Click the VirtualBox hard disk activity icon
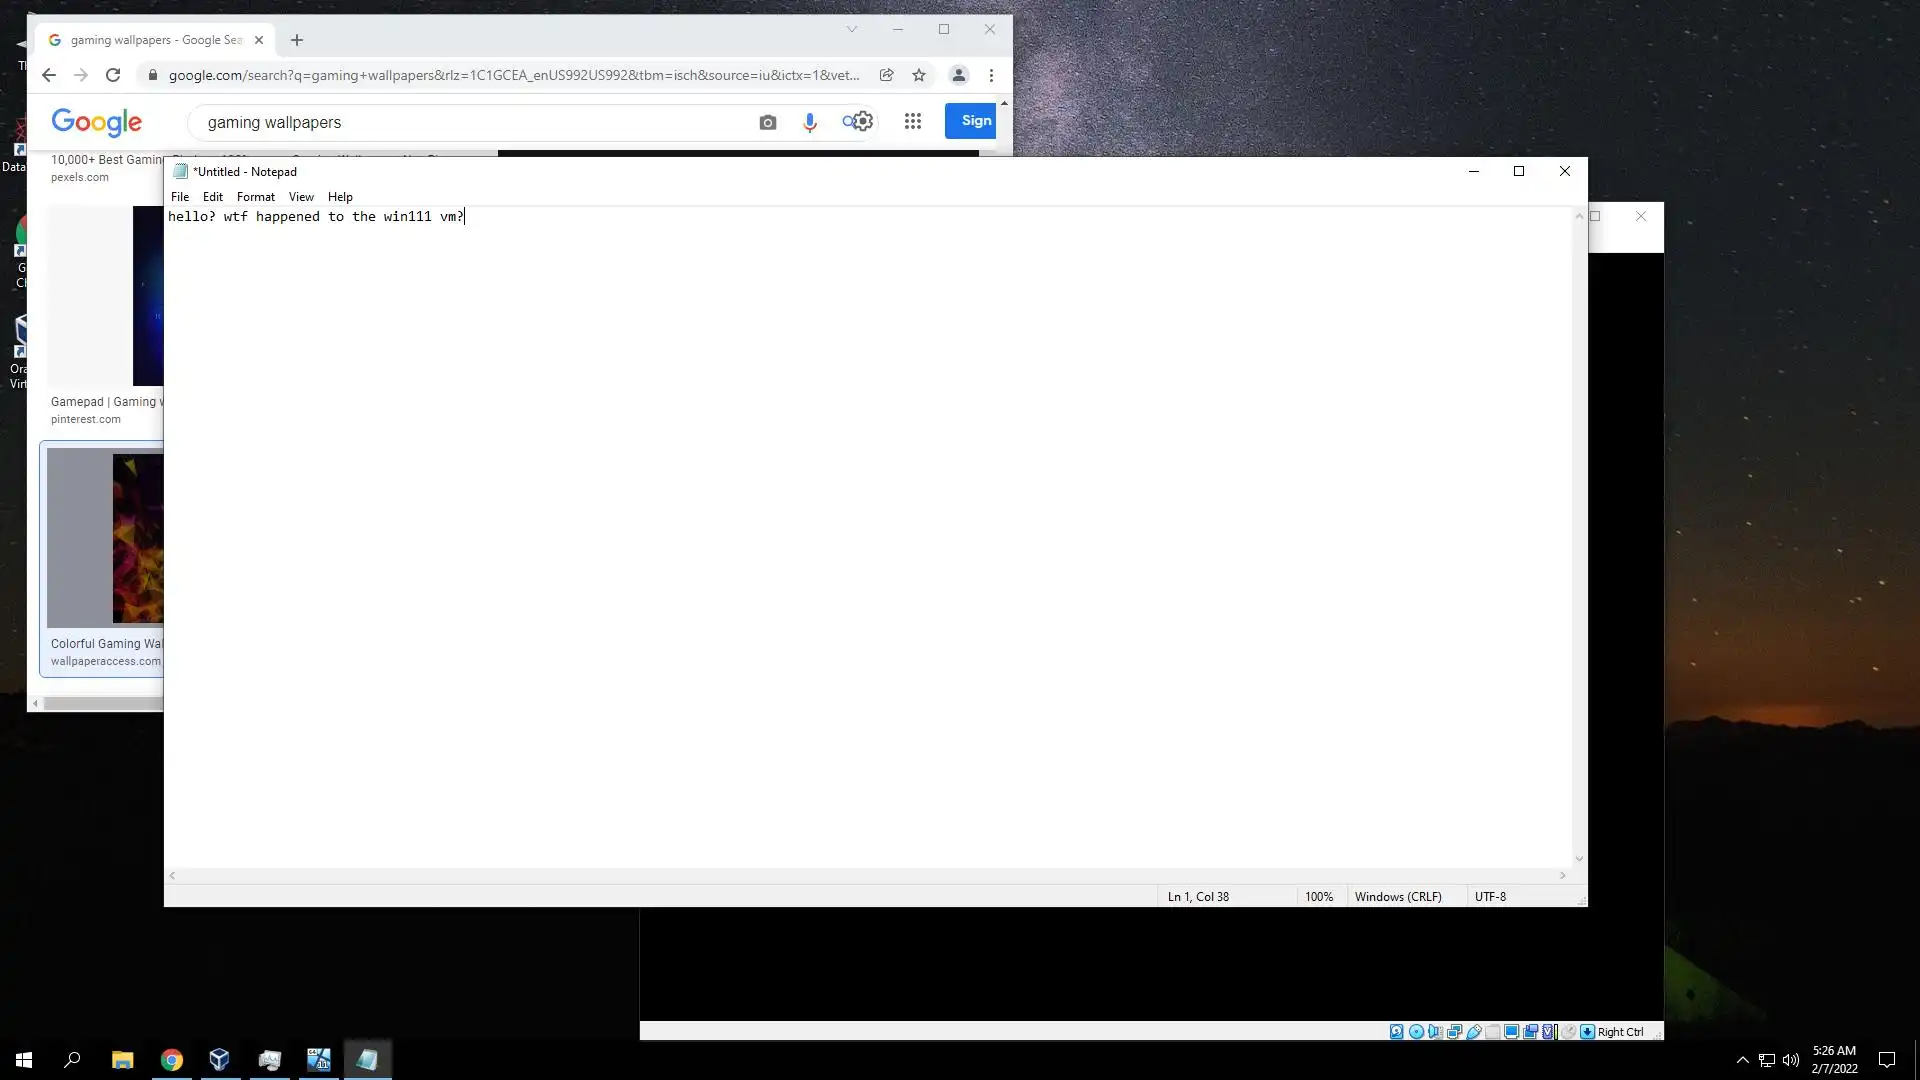 pos(1396,1031)
